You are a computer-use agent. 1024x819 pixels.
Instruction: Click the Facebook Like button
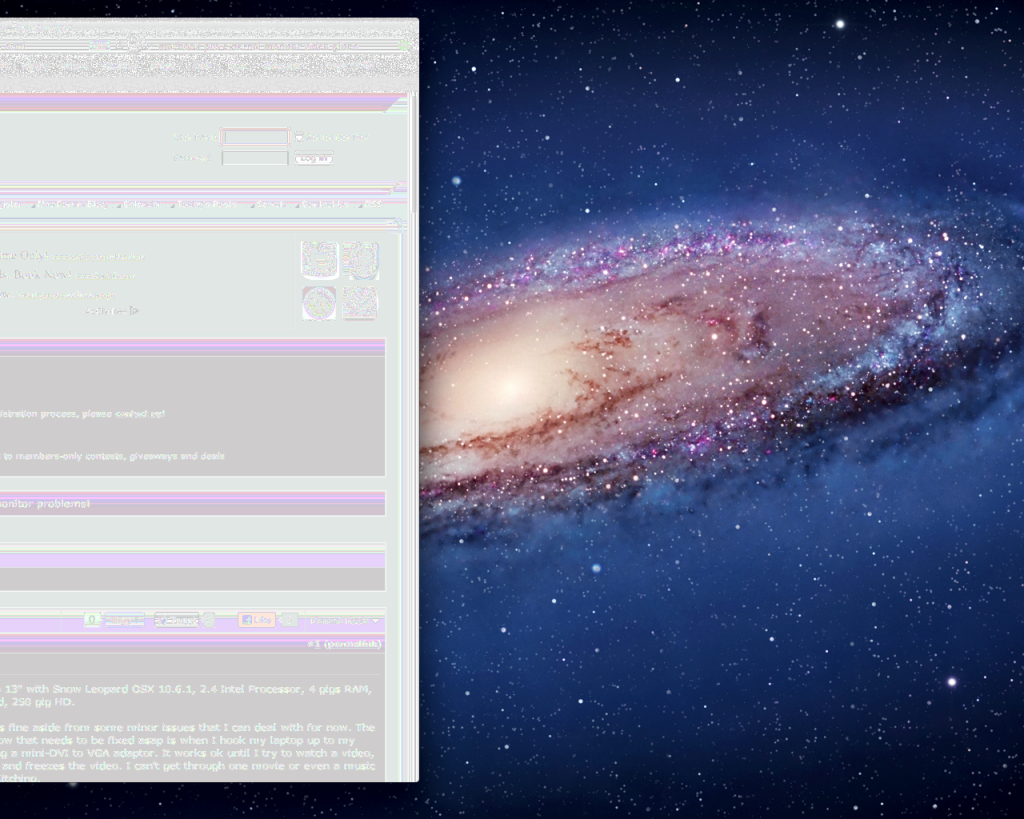tap(257, 620)
